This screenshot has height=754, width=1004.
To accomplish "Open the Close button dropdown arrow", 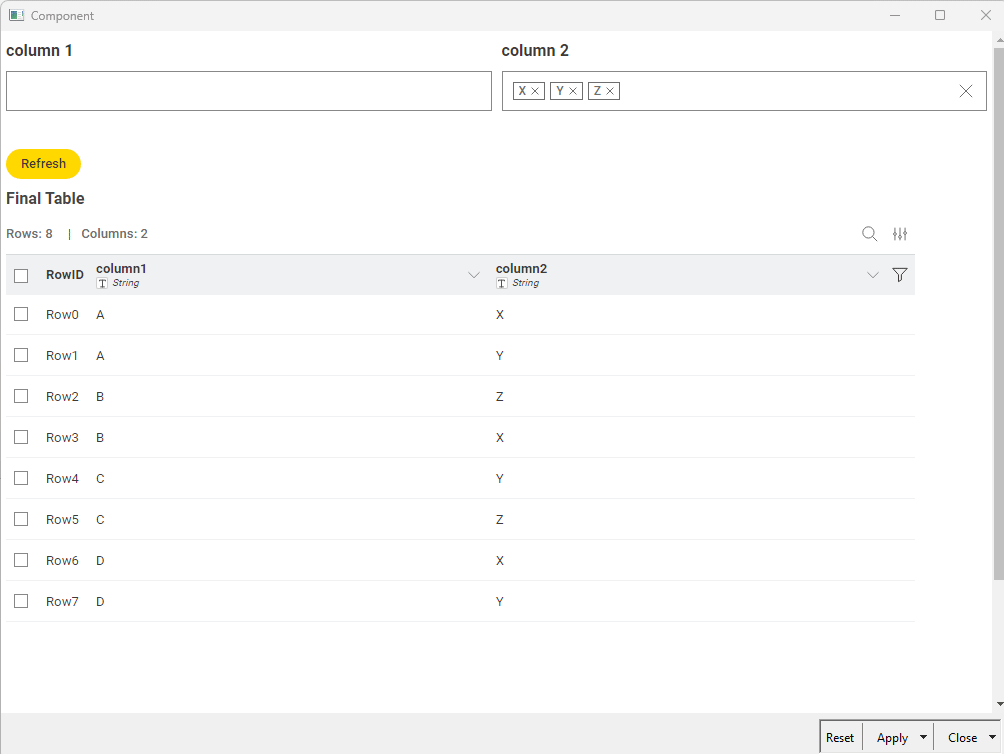I will pyautogui.click(x=992, y=738).
